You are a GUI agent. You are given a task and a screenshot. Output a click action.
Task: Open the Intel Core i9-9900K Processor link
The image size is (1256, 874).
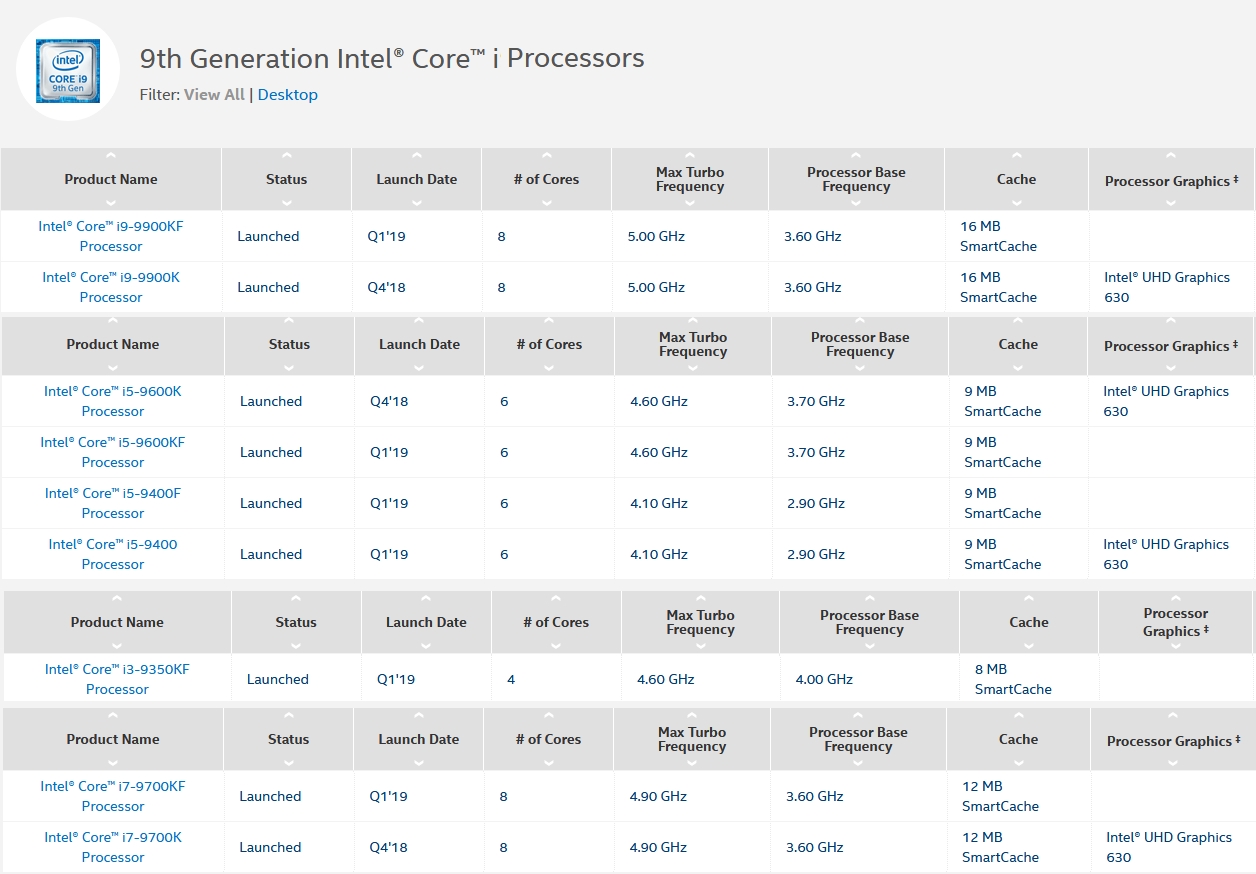[111, 287]
